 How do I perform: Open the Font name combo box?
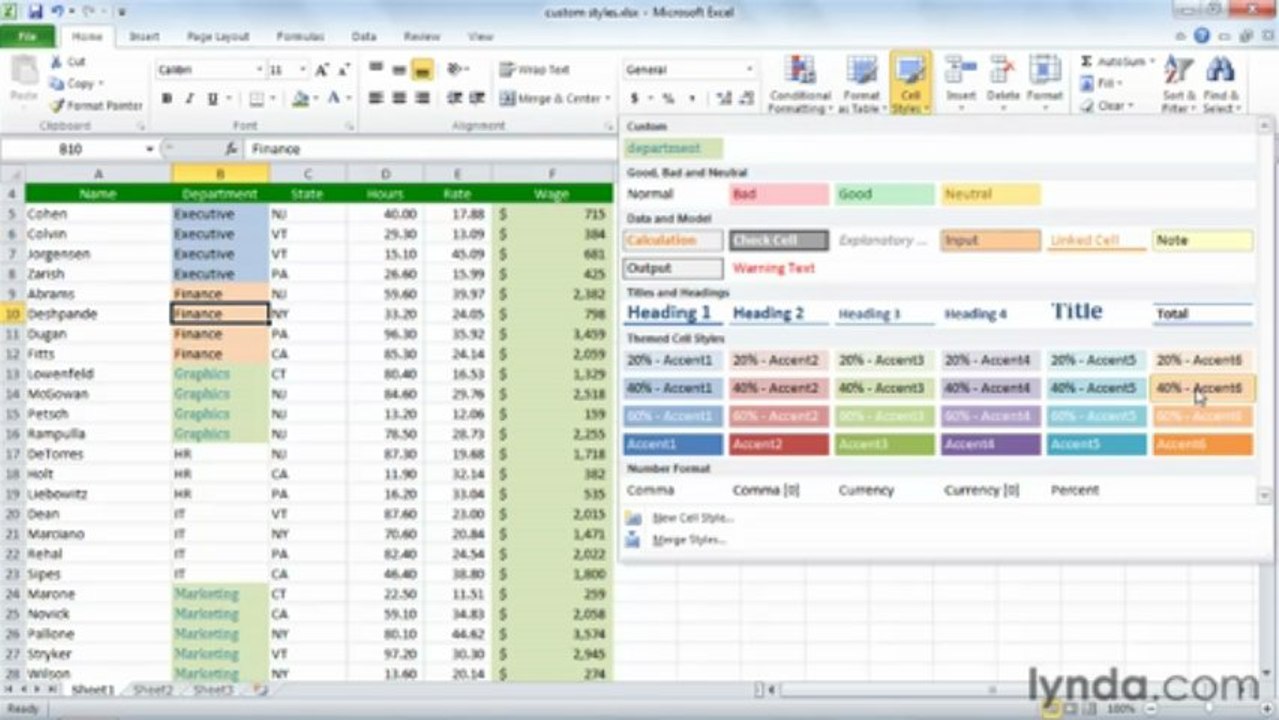pyautogui.click(x=209, y=70)
